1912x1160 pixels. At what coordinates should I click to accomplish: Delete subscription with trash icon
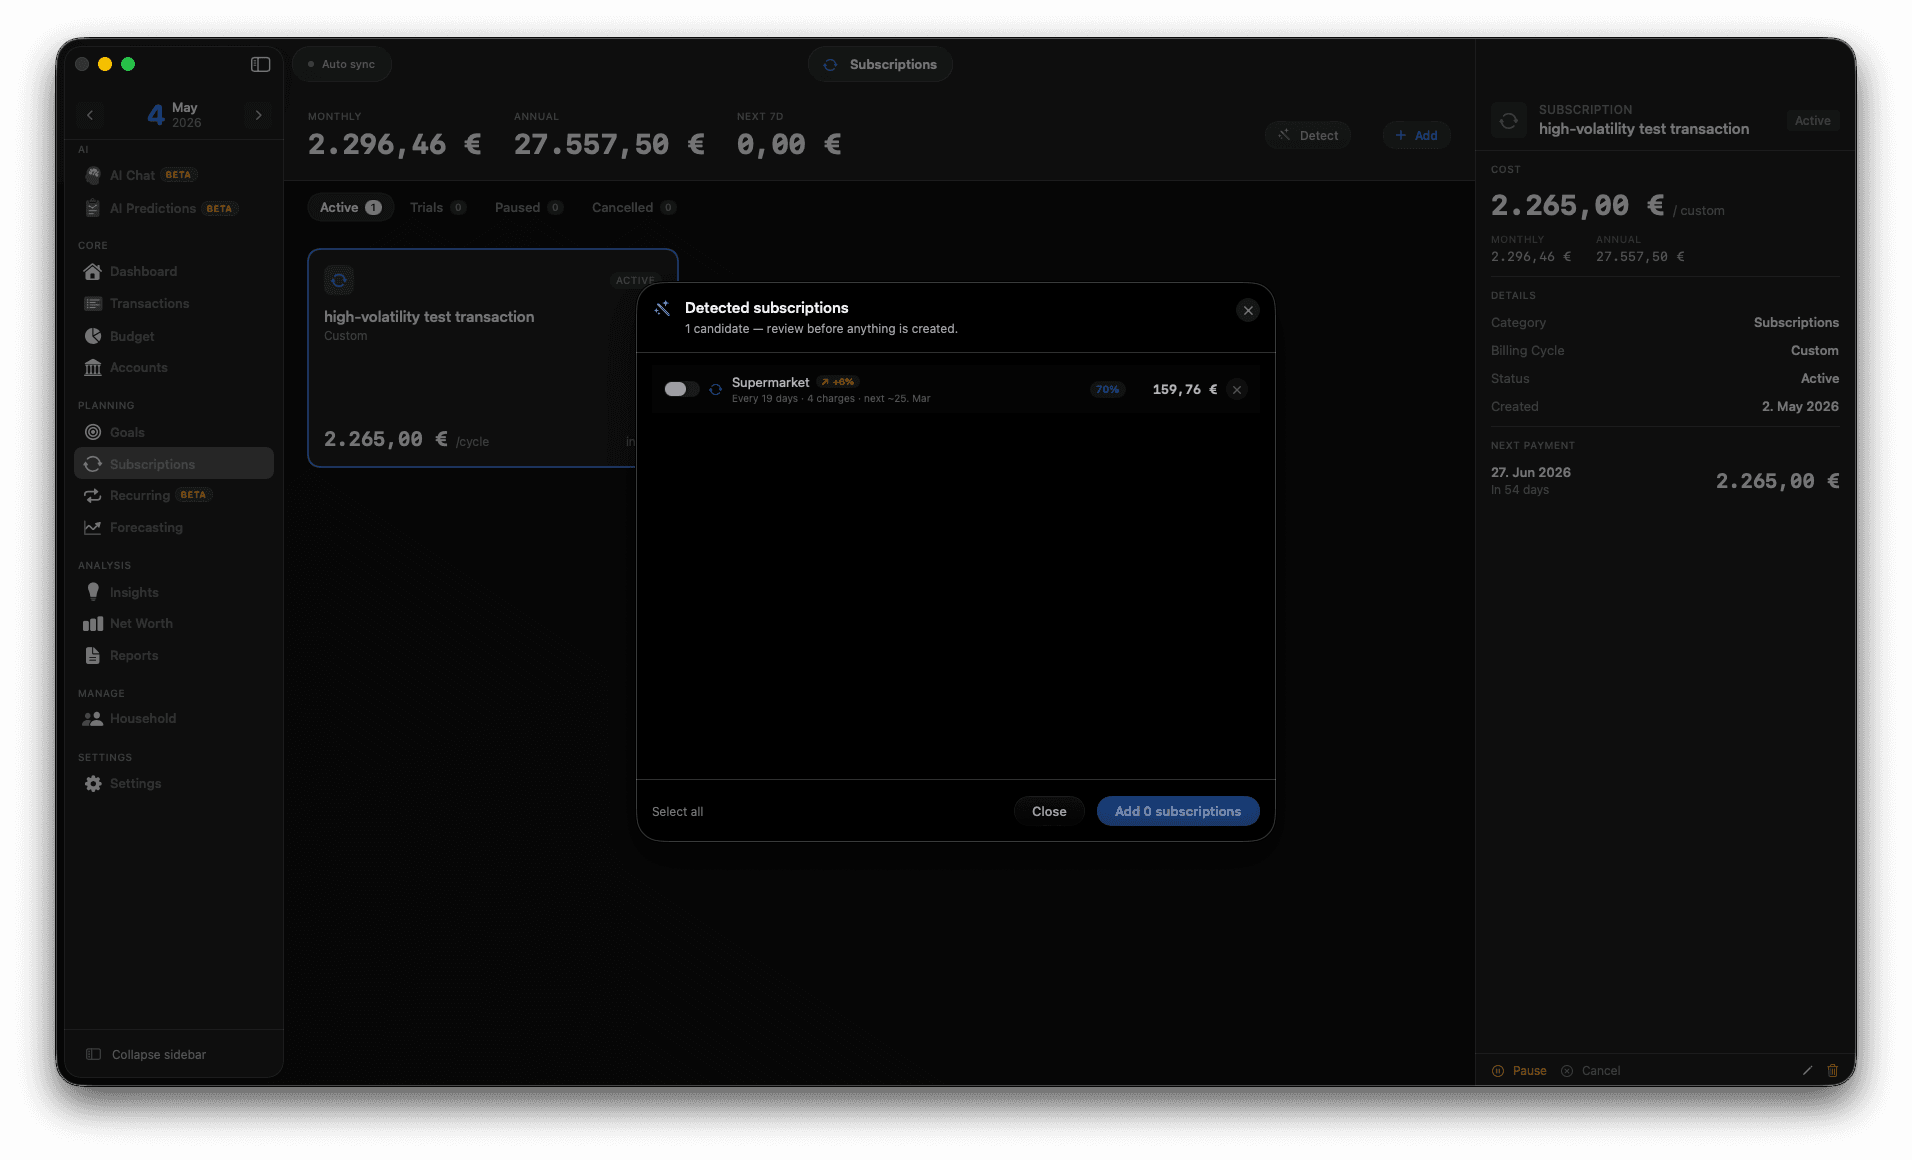[x=1832, y=1071]
